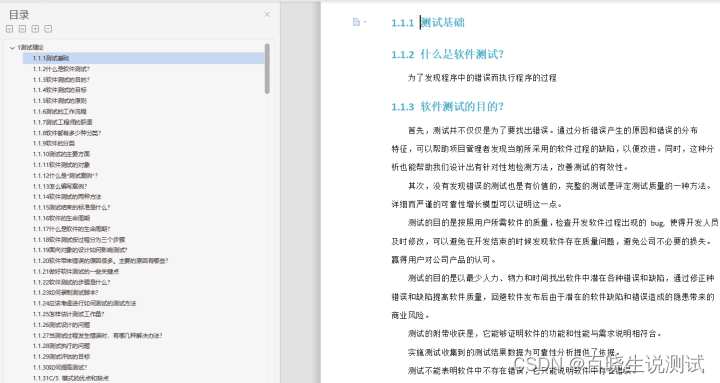The width and height of the screenshot is (720, 383).
Task: Close the 目录 outline panel
Action: [x=267, y=15]
